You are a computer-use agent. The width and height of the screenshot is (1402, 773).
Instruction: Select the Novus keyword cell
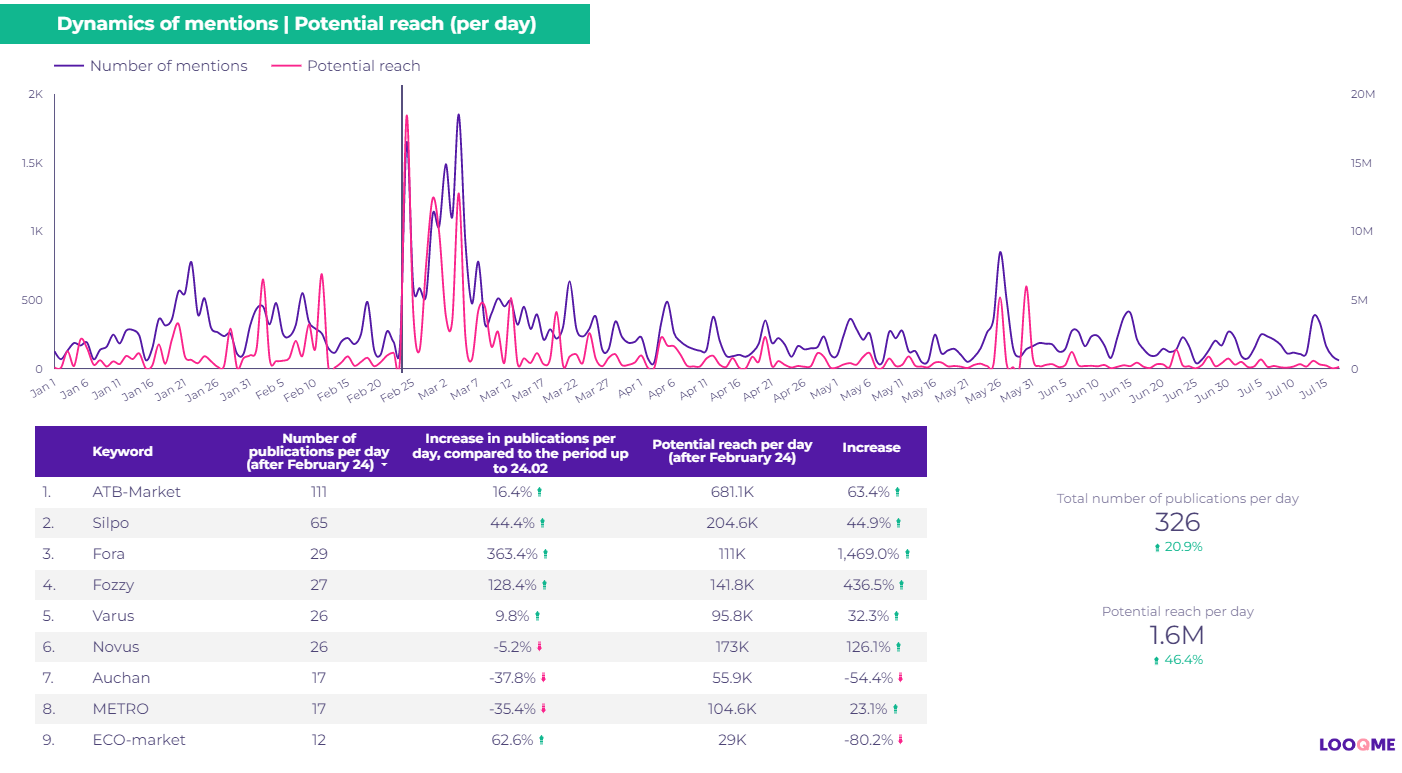click(x=115, y=647)
